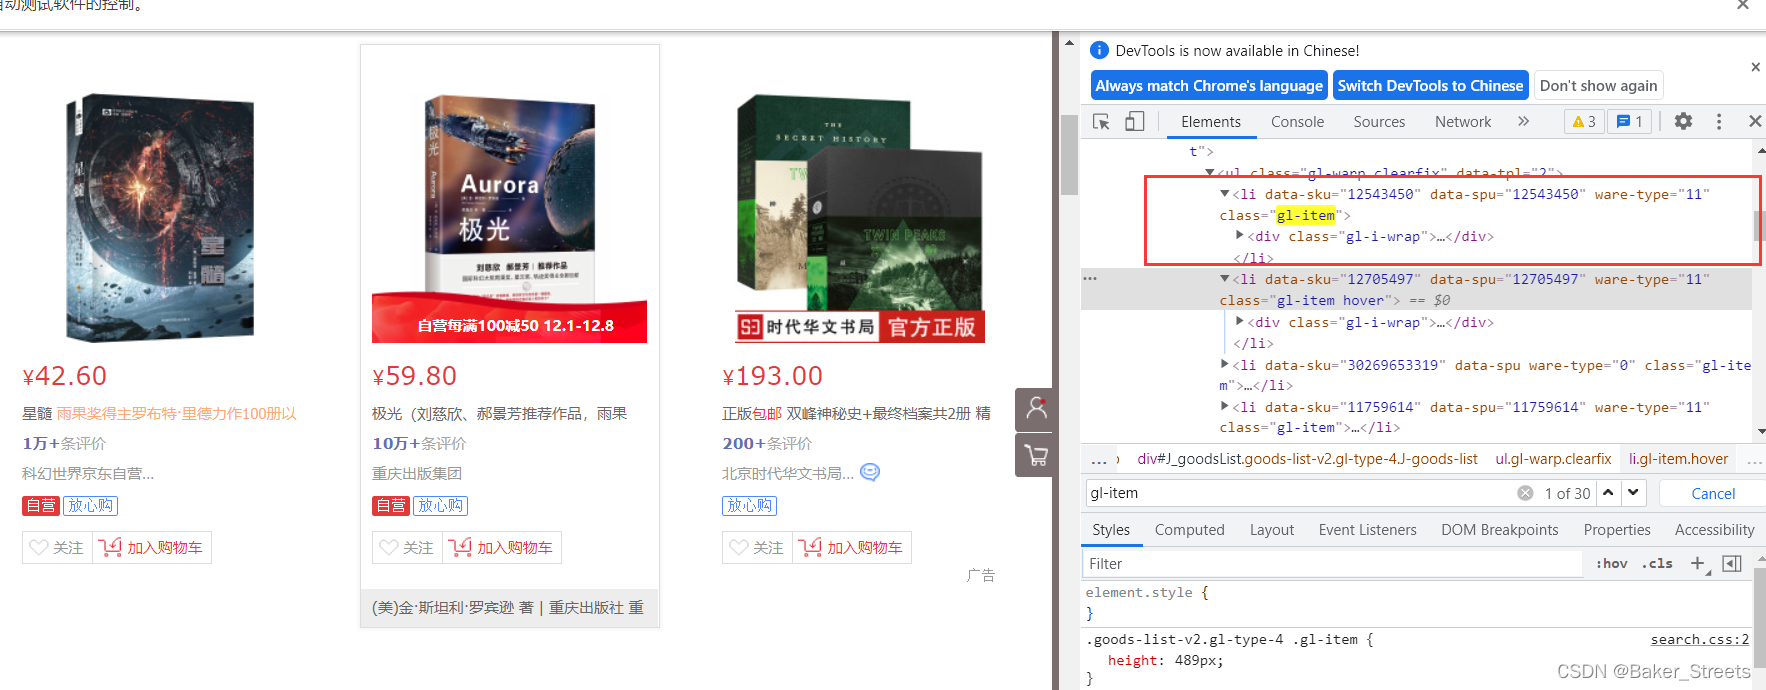The image size is (1766, 690).
Task: Click the user account sidebar icon
Action: (x=1037, y=409)
